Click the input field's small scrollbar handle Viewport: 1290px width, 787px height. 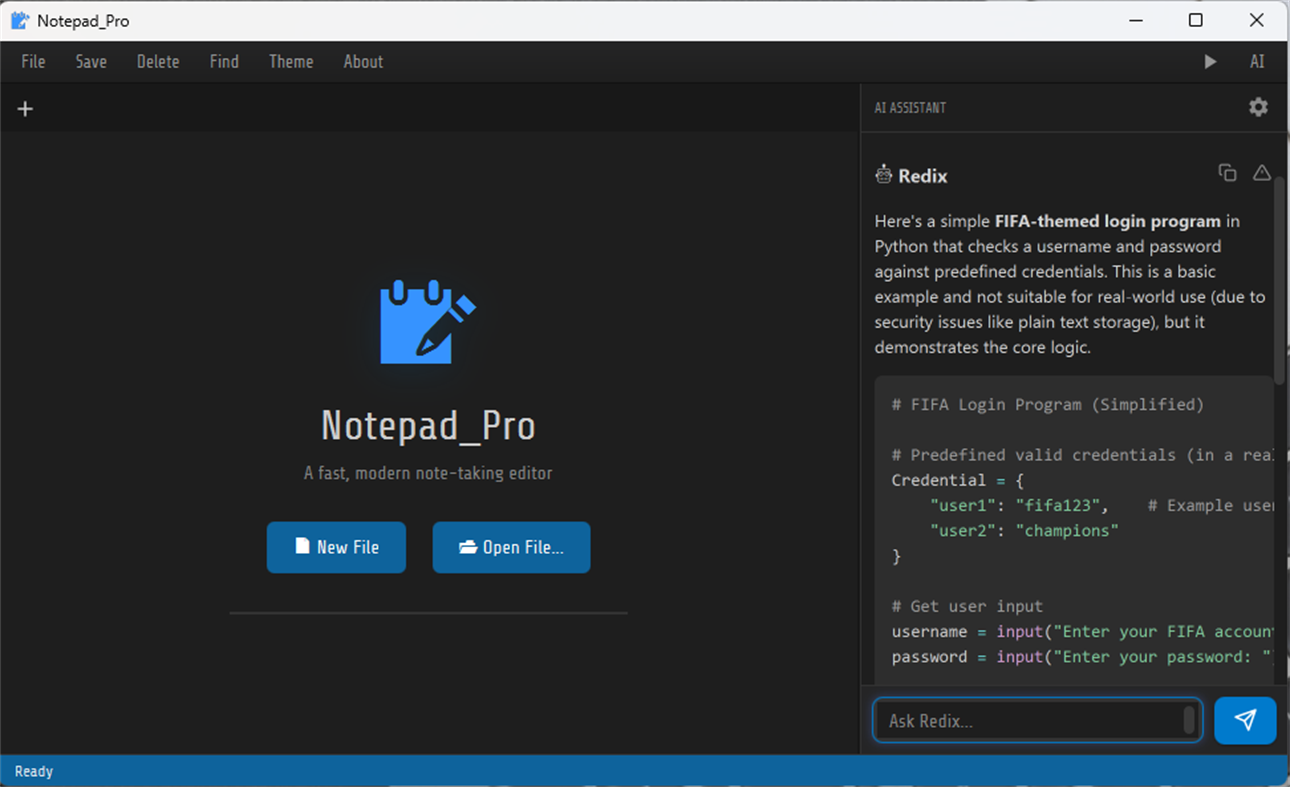tap(1188, 720)
